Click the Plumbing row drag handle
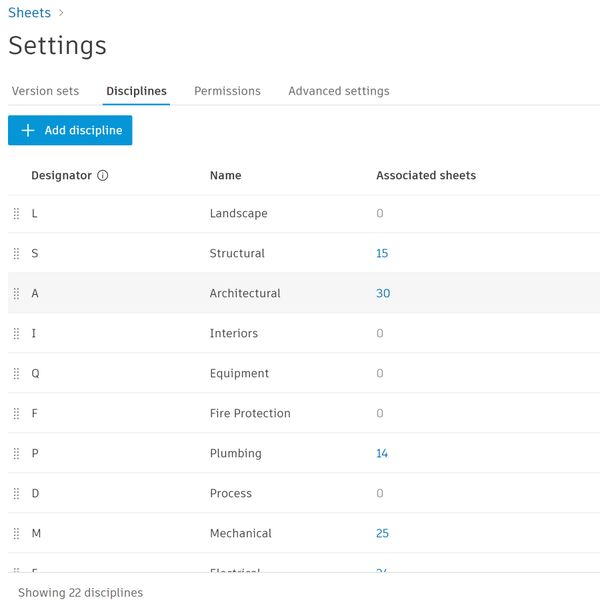600x600 pixels. tap(16, 454)
